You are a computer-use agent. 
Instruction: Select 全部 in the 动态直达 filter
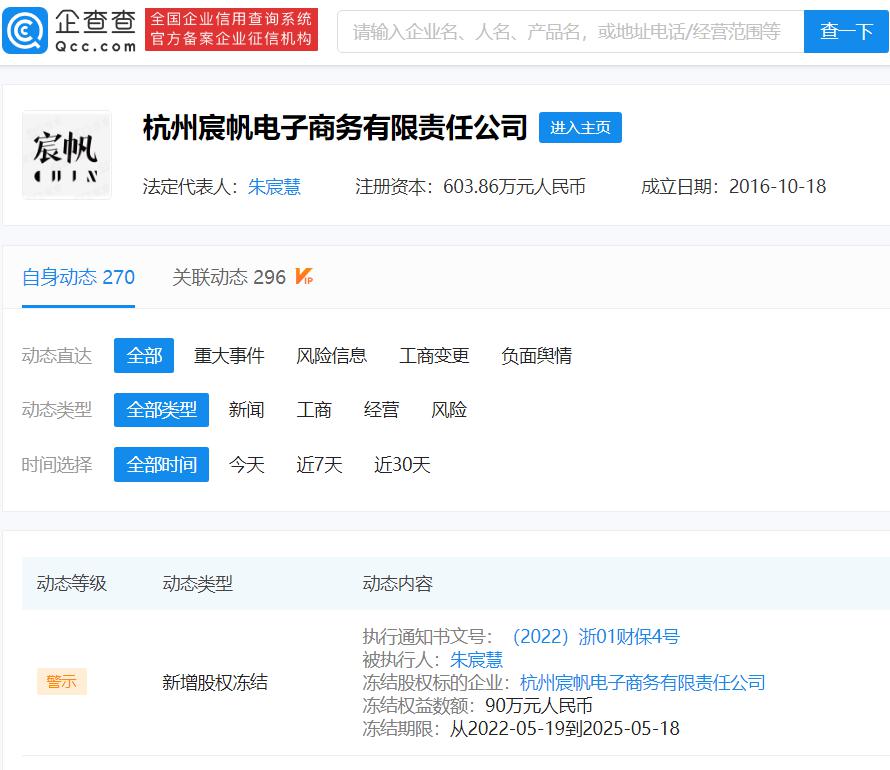point(144,356)
